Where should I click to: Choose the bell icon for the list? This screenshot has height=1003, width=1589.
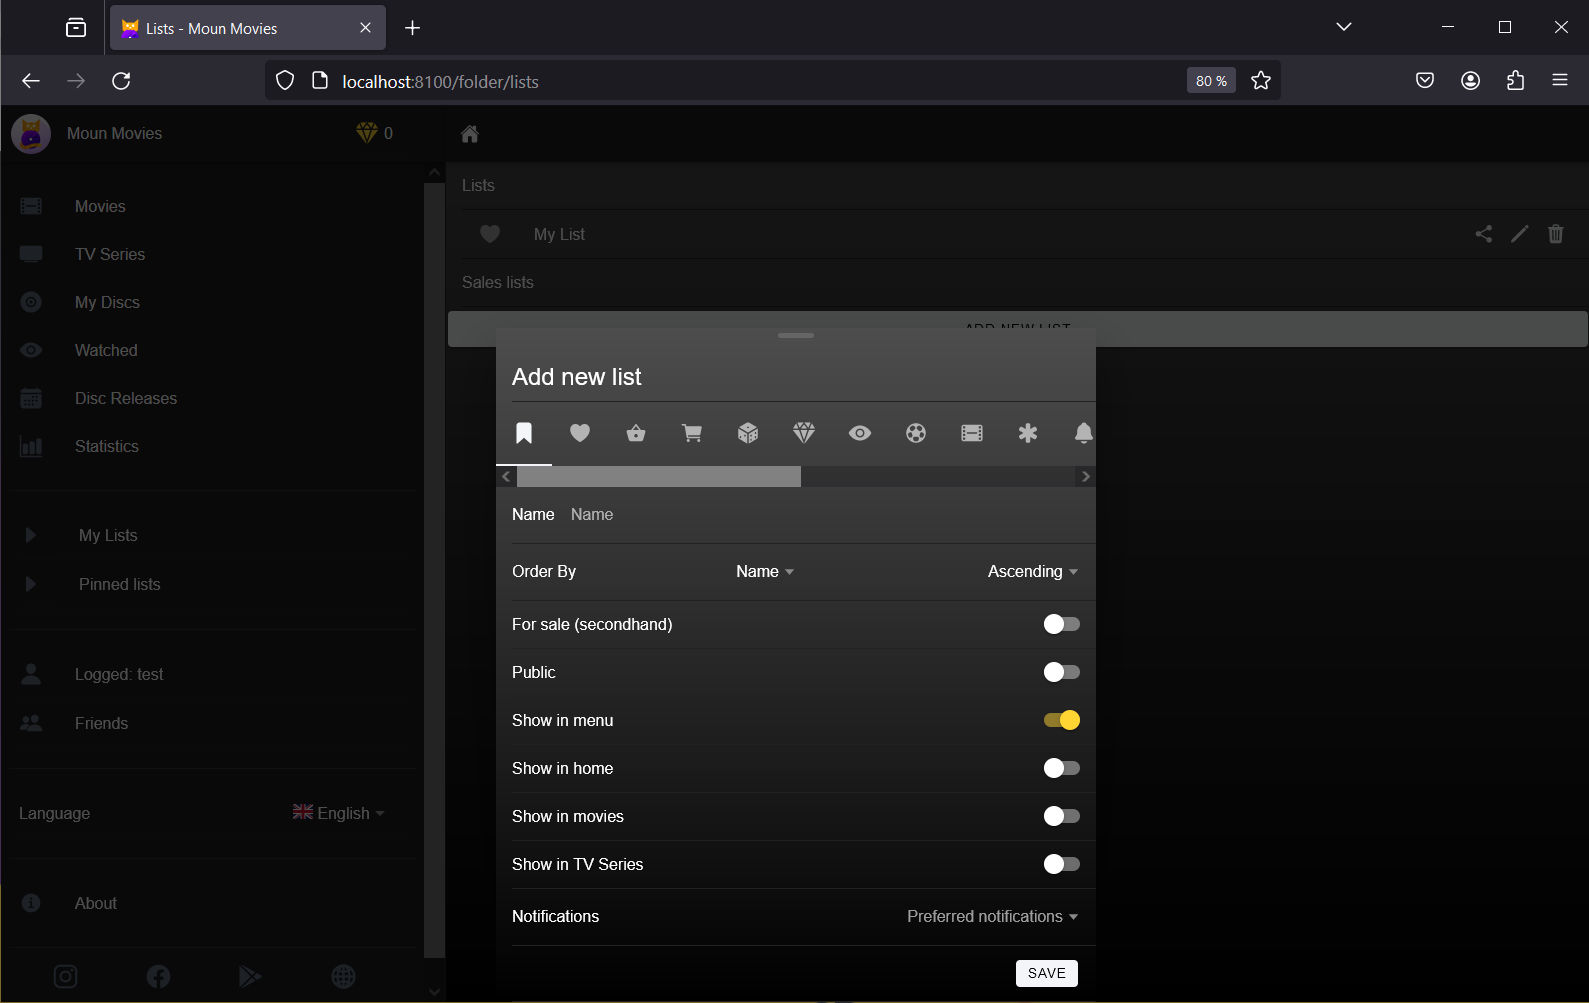pyautogui.click(x=1083, y=433)
